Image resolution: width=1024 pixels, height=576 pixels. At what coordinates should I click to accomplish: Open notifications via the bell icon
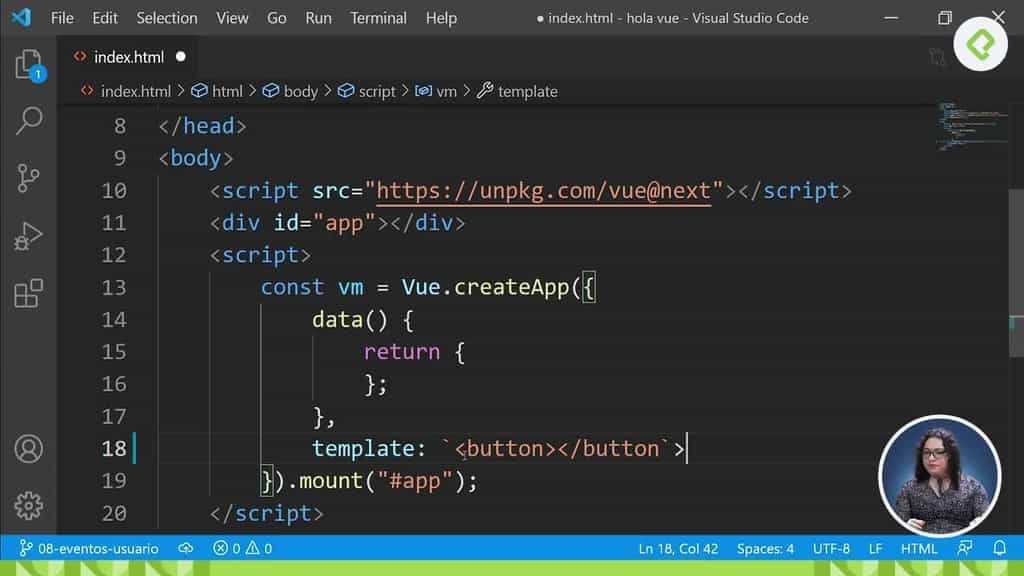pyautogui.click(x=1000, y=548)
